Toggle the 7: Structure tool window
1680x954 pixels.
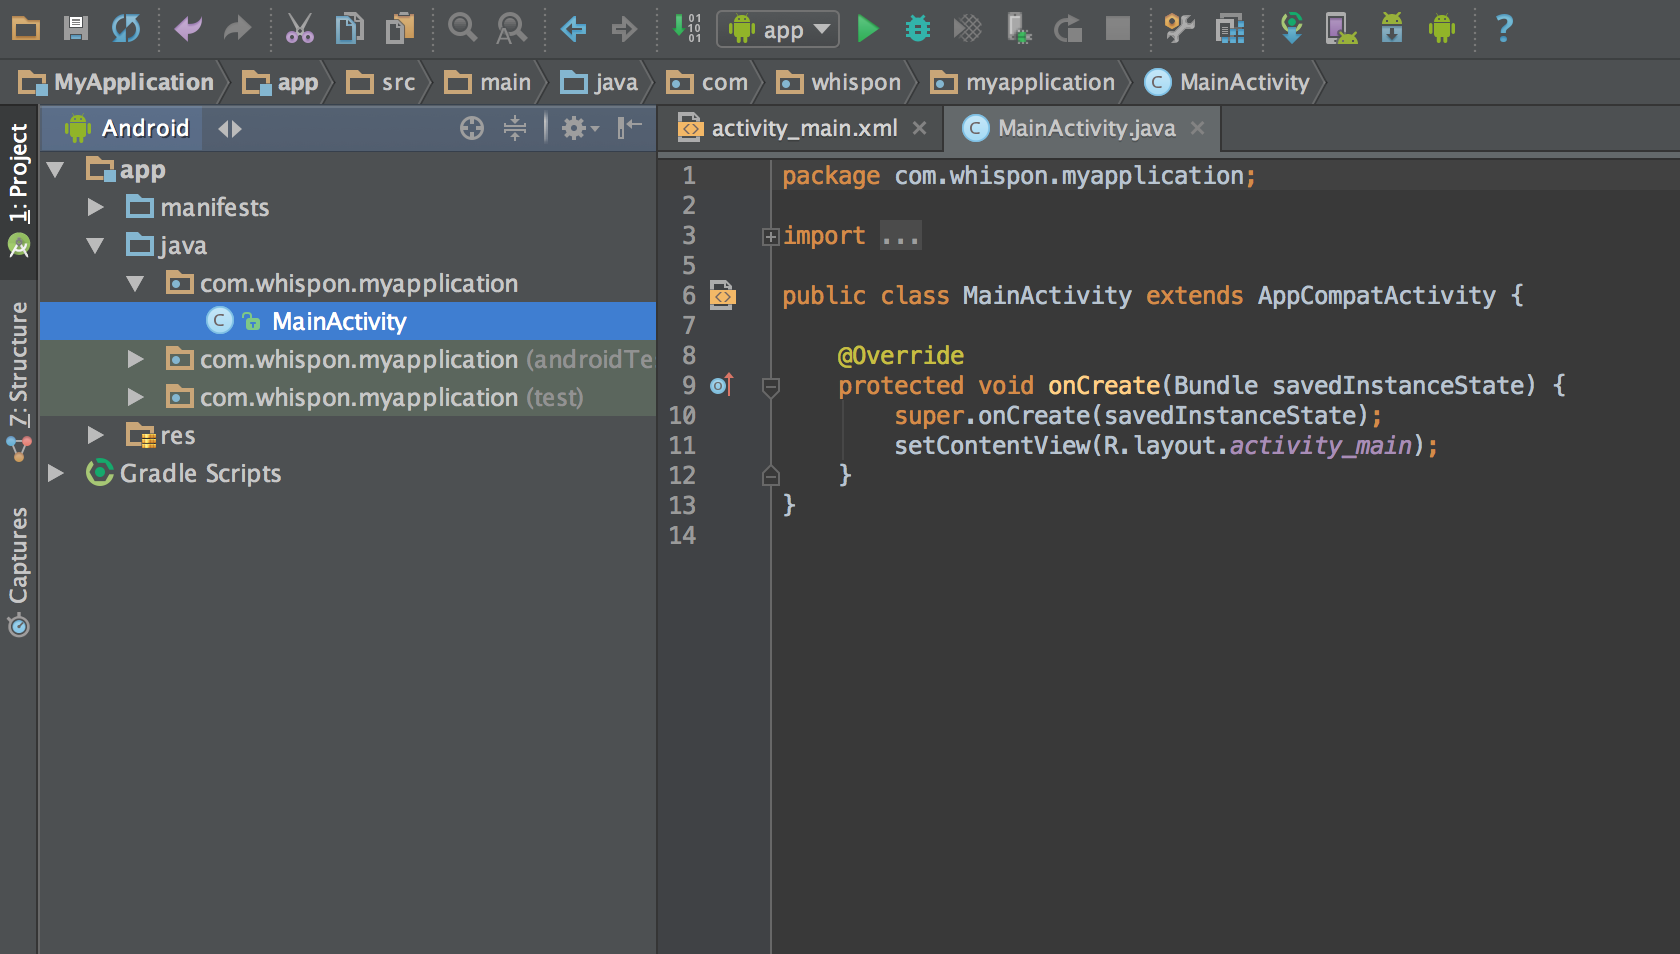point(18,381)
